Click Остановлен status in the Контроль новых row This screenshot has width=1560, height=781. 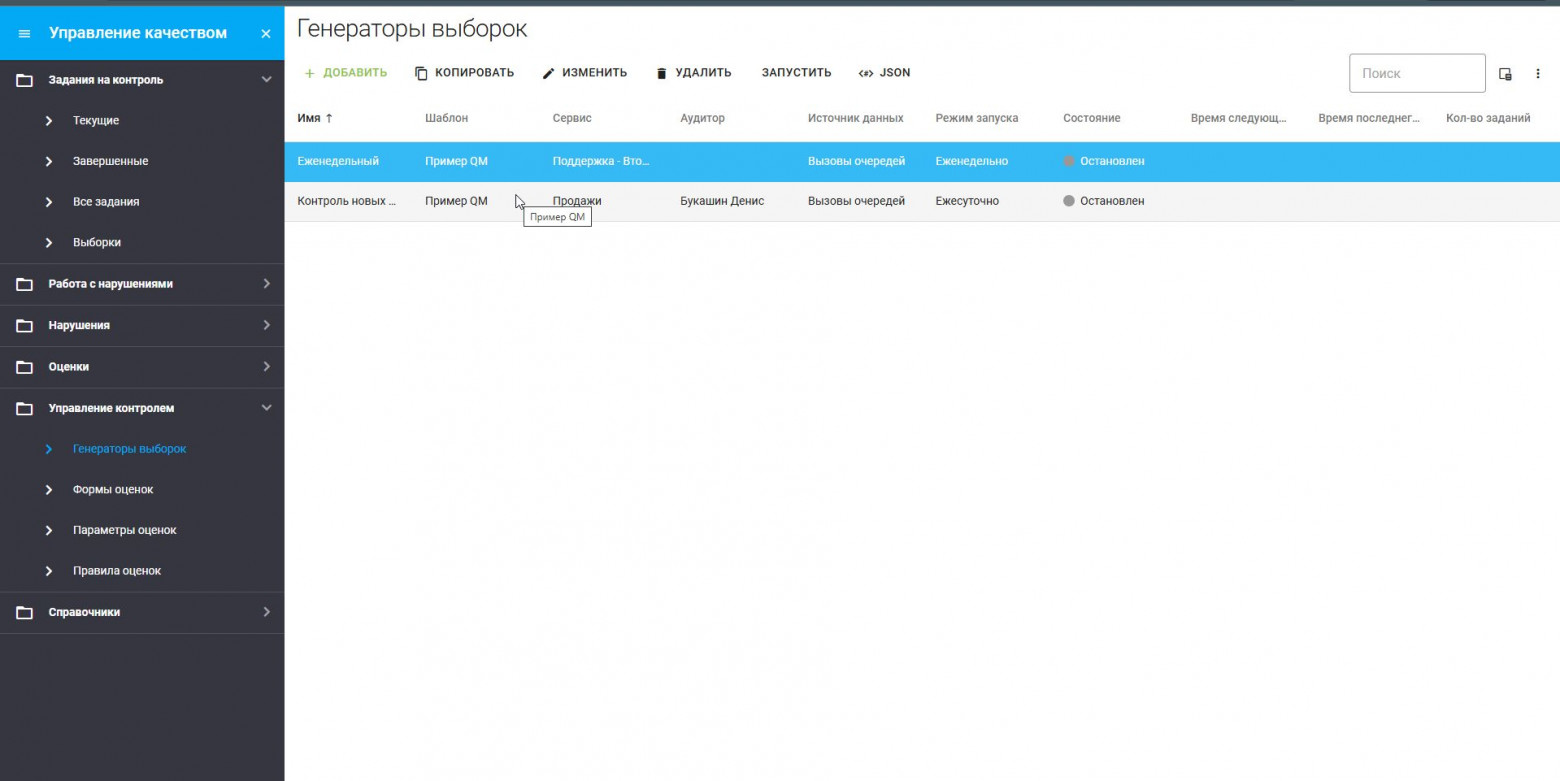1104,201
